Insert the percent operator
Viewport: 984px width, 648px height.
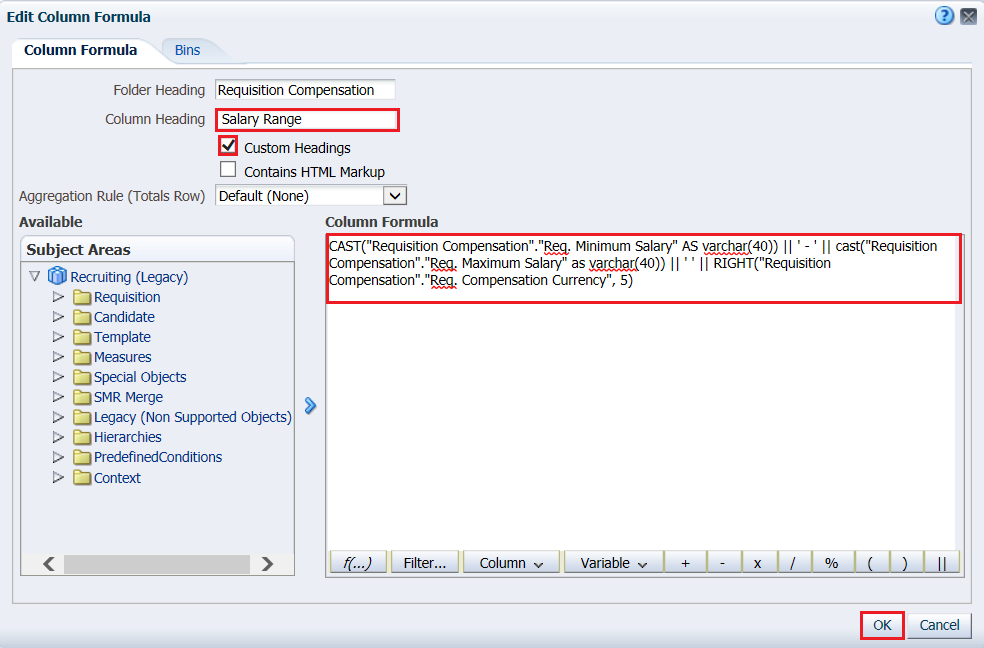click(x=832, y=563)
